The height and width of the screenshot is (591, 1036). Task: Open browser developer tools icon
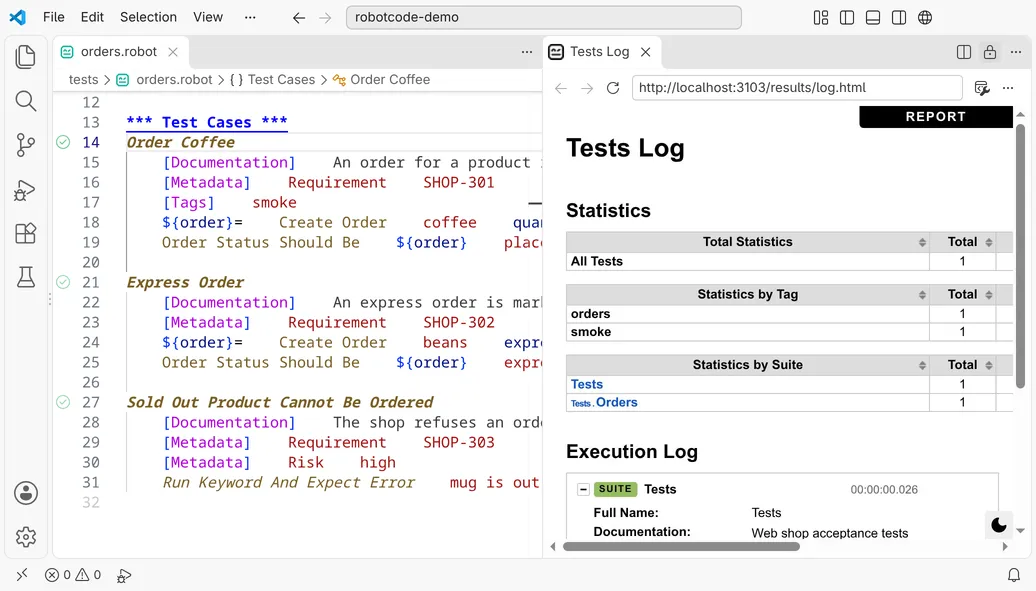click(982, 88)
